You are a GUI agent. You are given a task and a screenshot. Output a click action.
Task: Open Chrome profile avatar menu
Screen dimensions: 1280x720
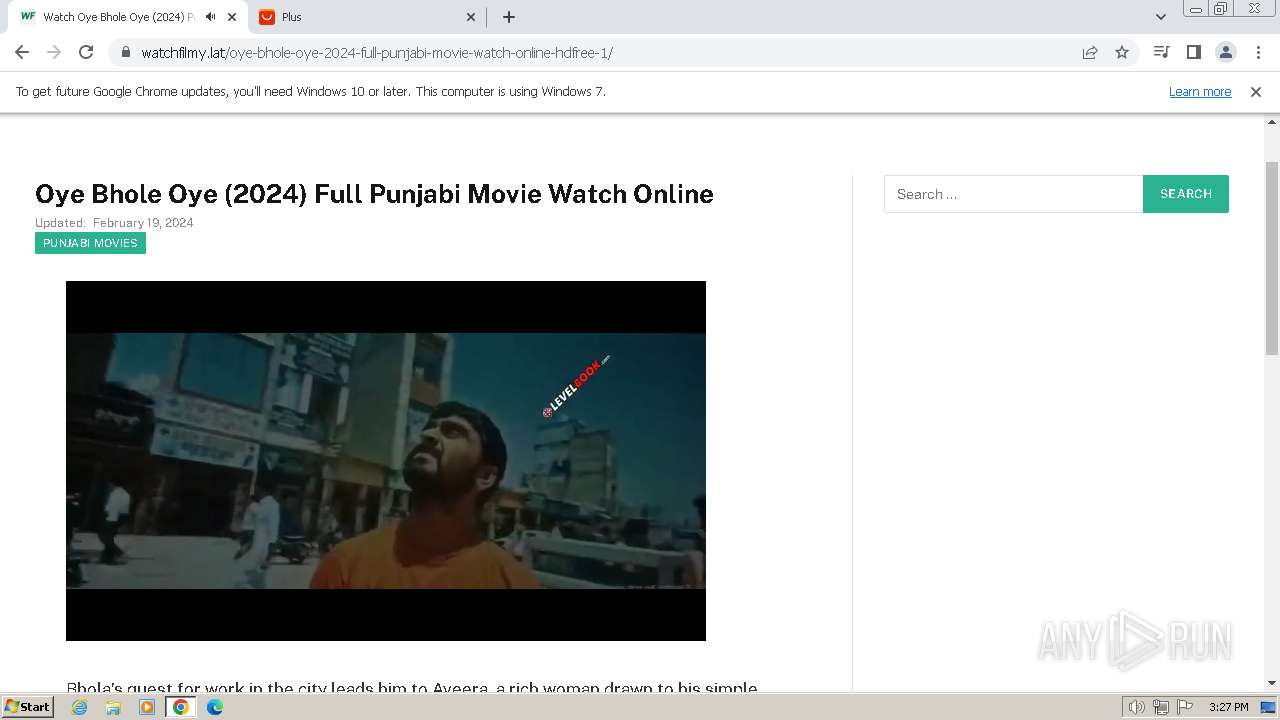pos(1225,52)
